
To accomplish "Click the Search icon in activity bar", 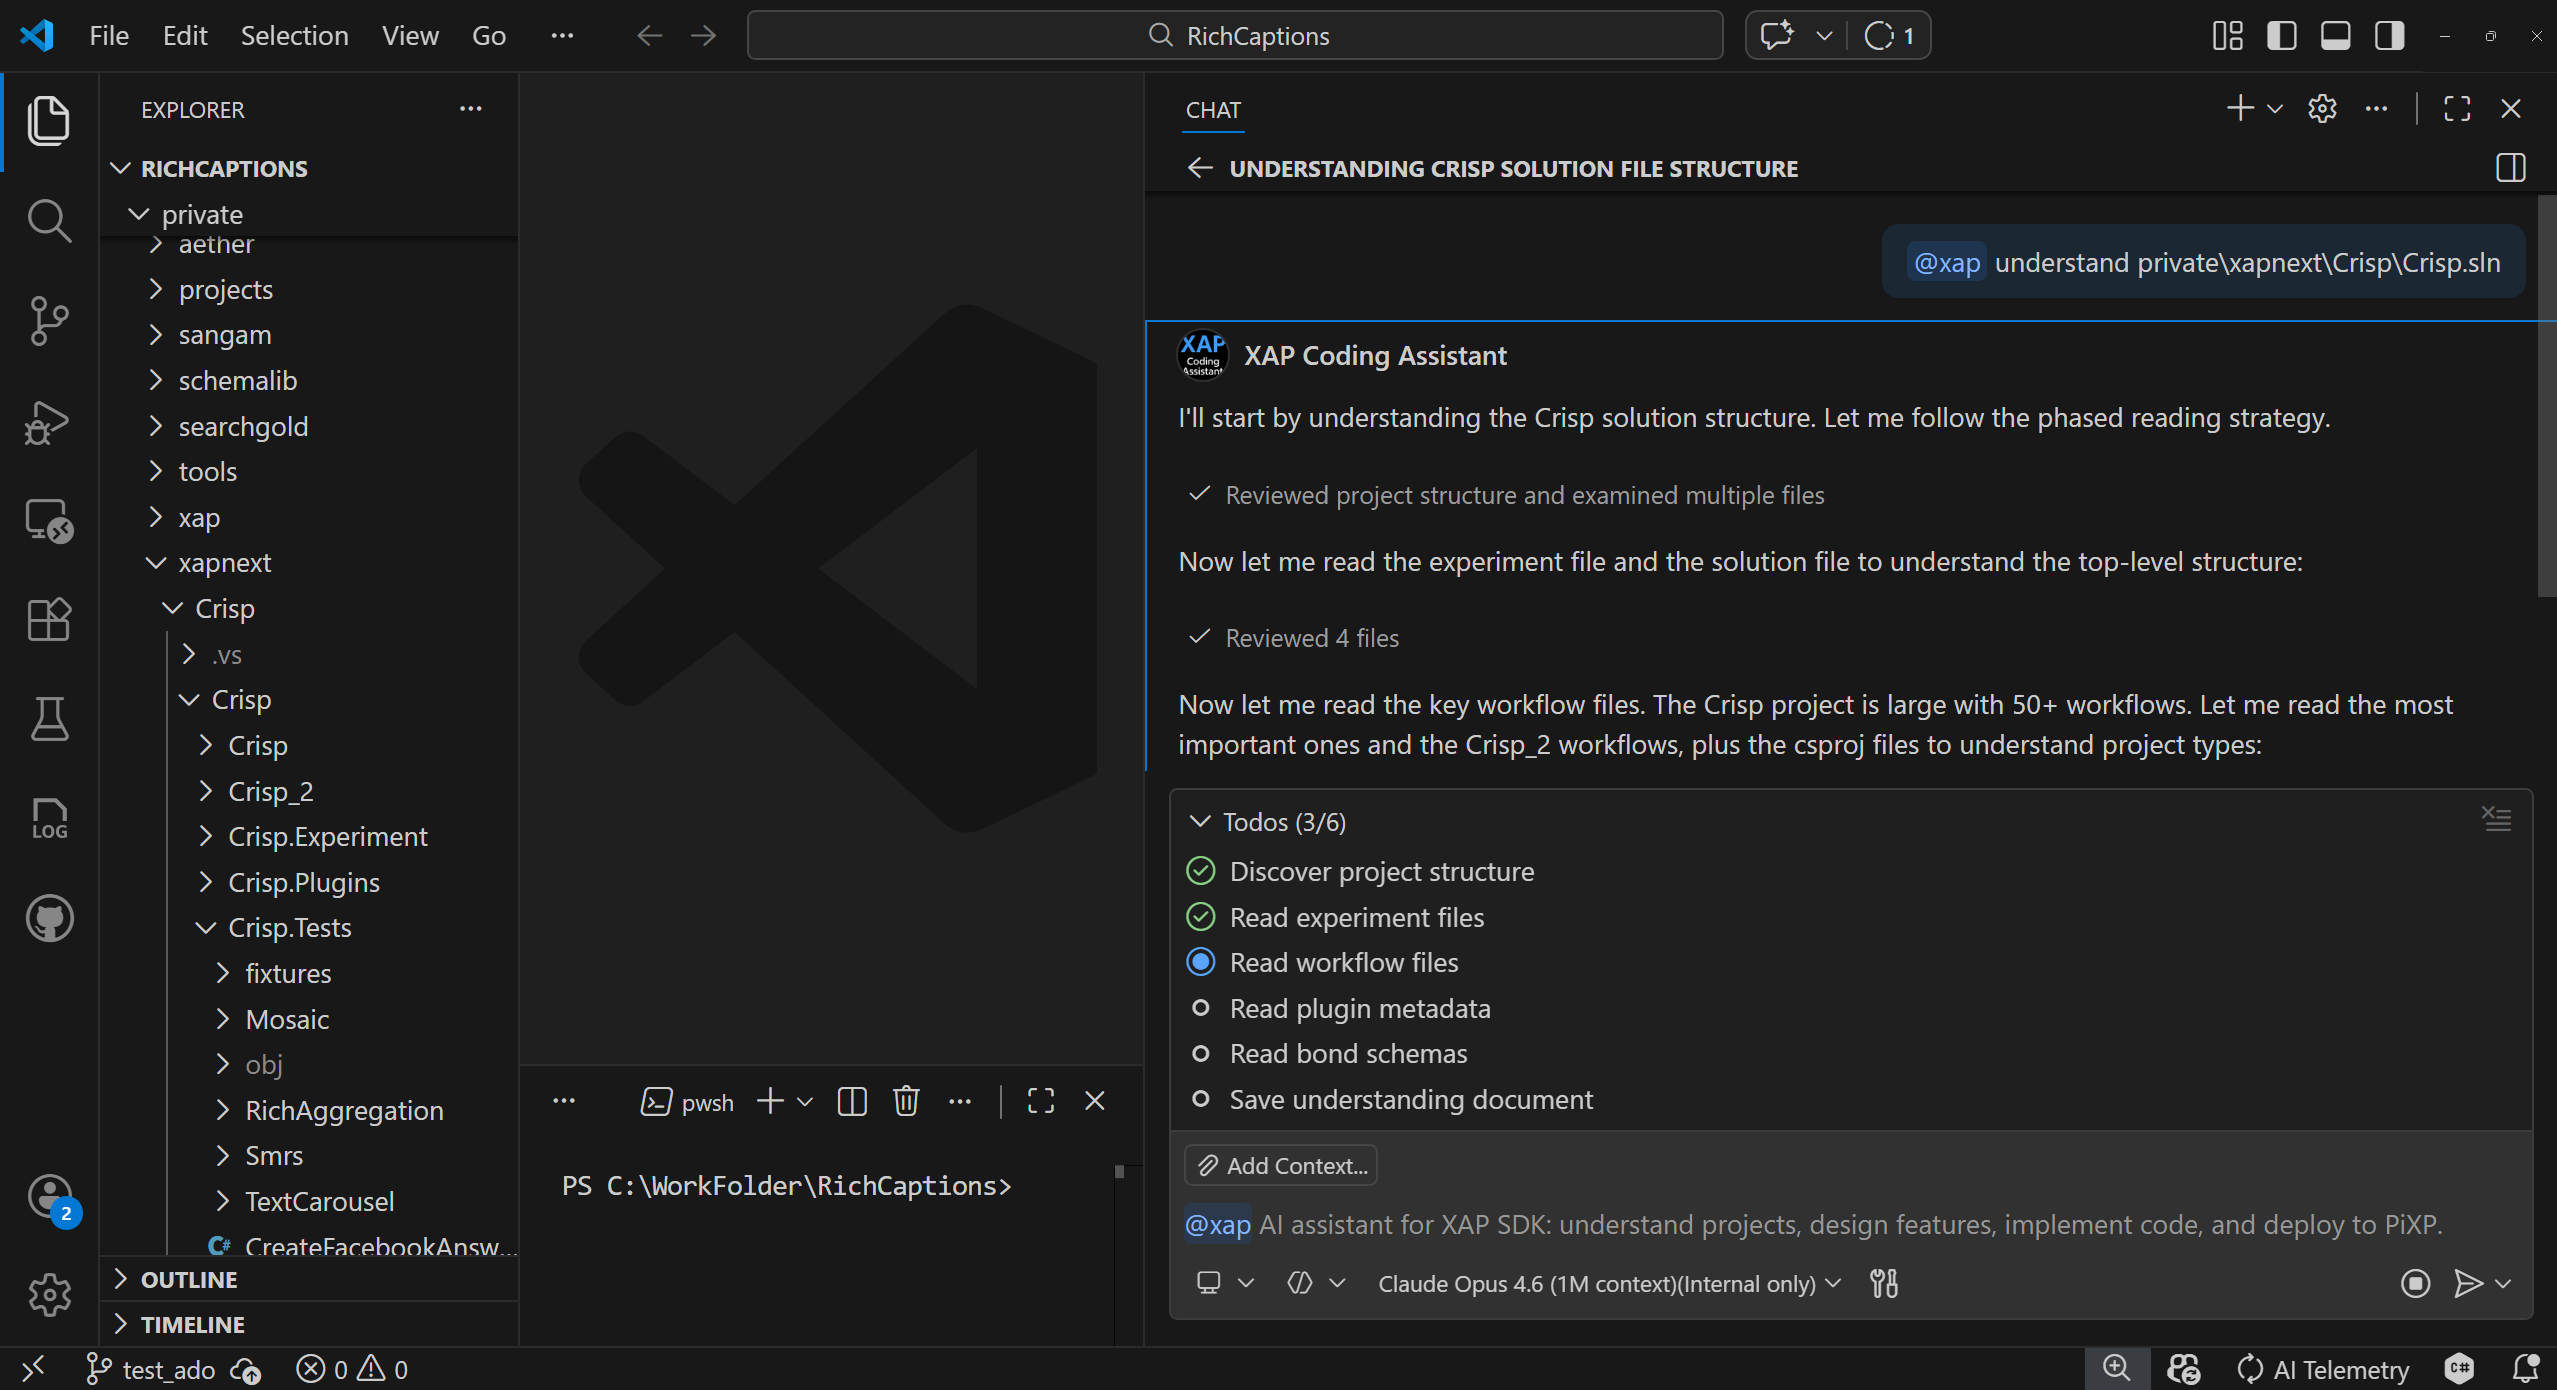I will [x=48, y=220].
